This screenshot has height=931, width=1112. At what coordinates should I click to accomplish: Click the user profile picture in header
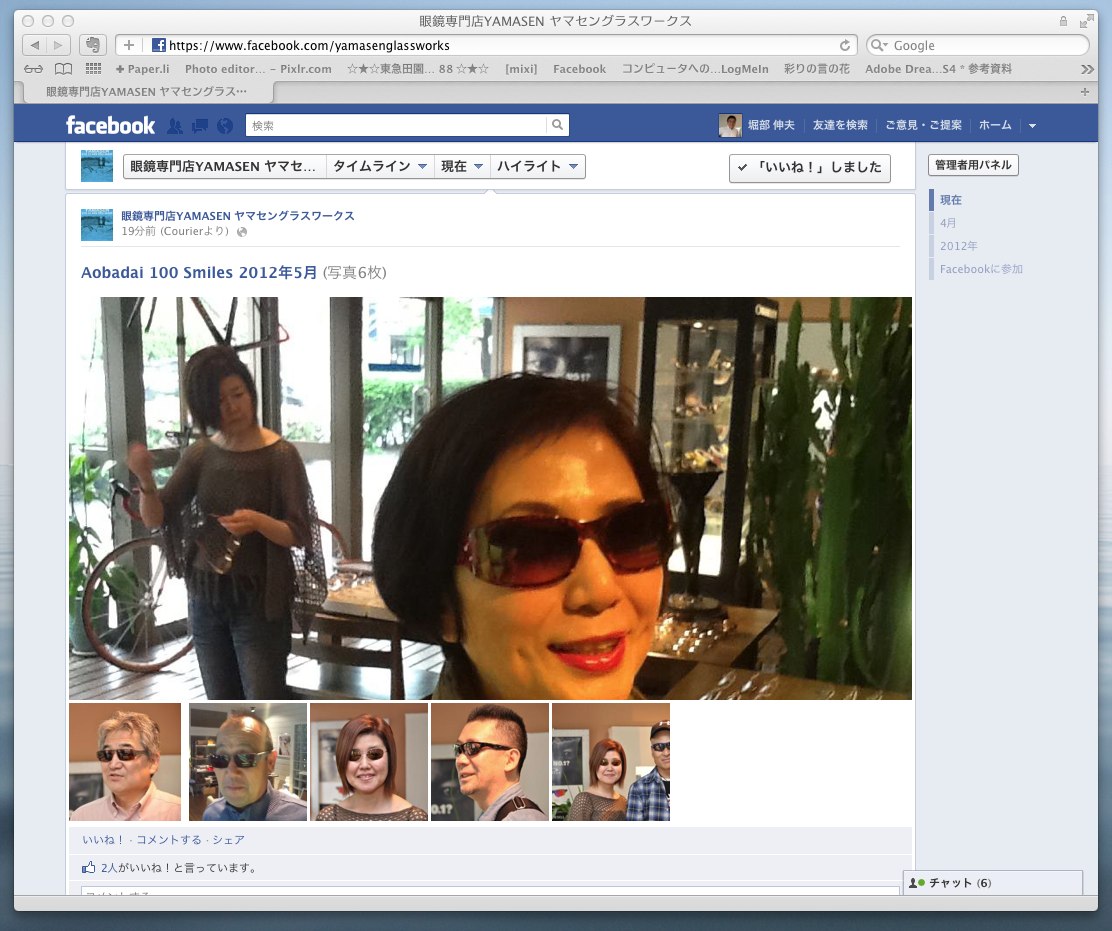[x=730, y=126]
